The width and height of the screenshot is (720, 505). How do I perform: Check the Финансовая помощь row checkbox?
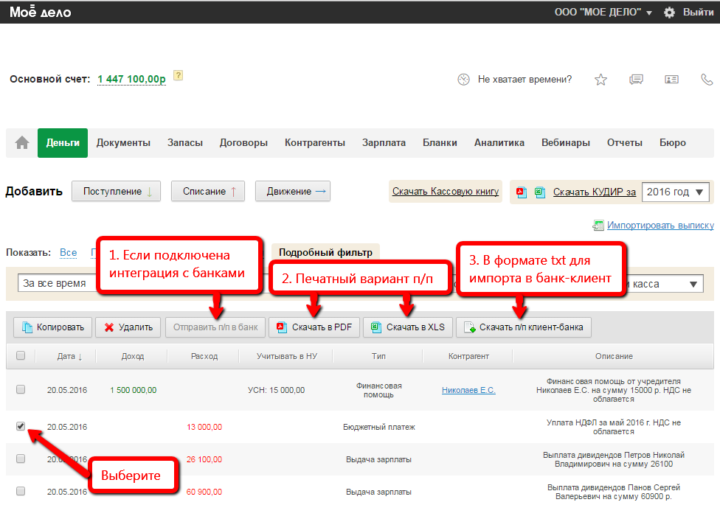pos(21,390)
